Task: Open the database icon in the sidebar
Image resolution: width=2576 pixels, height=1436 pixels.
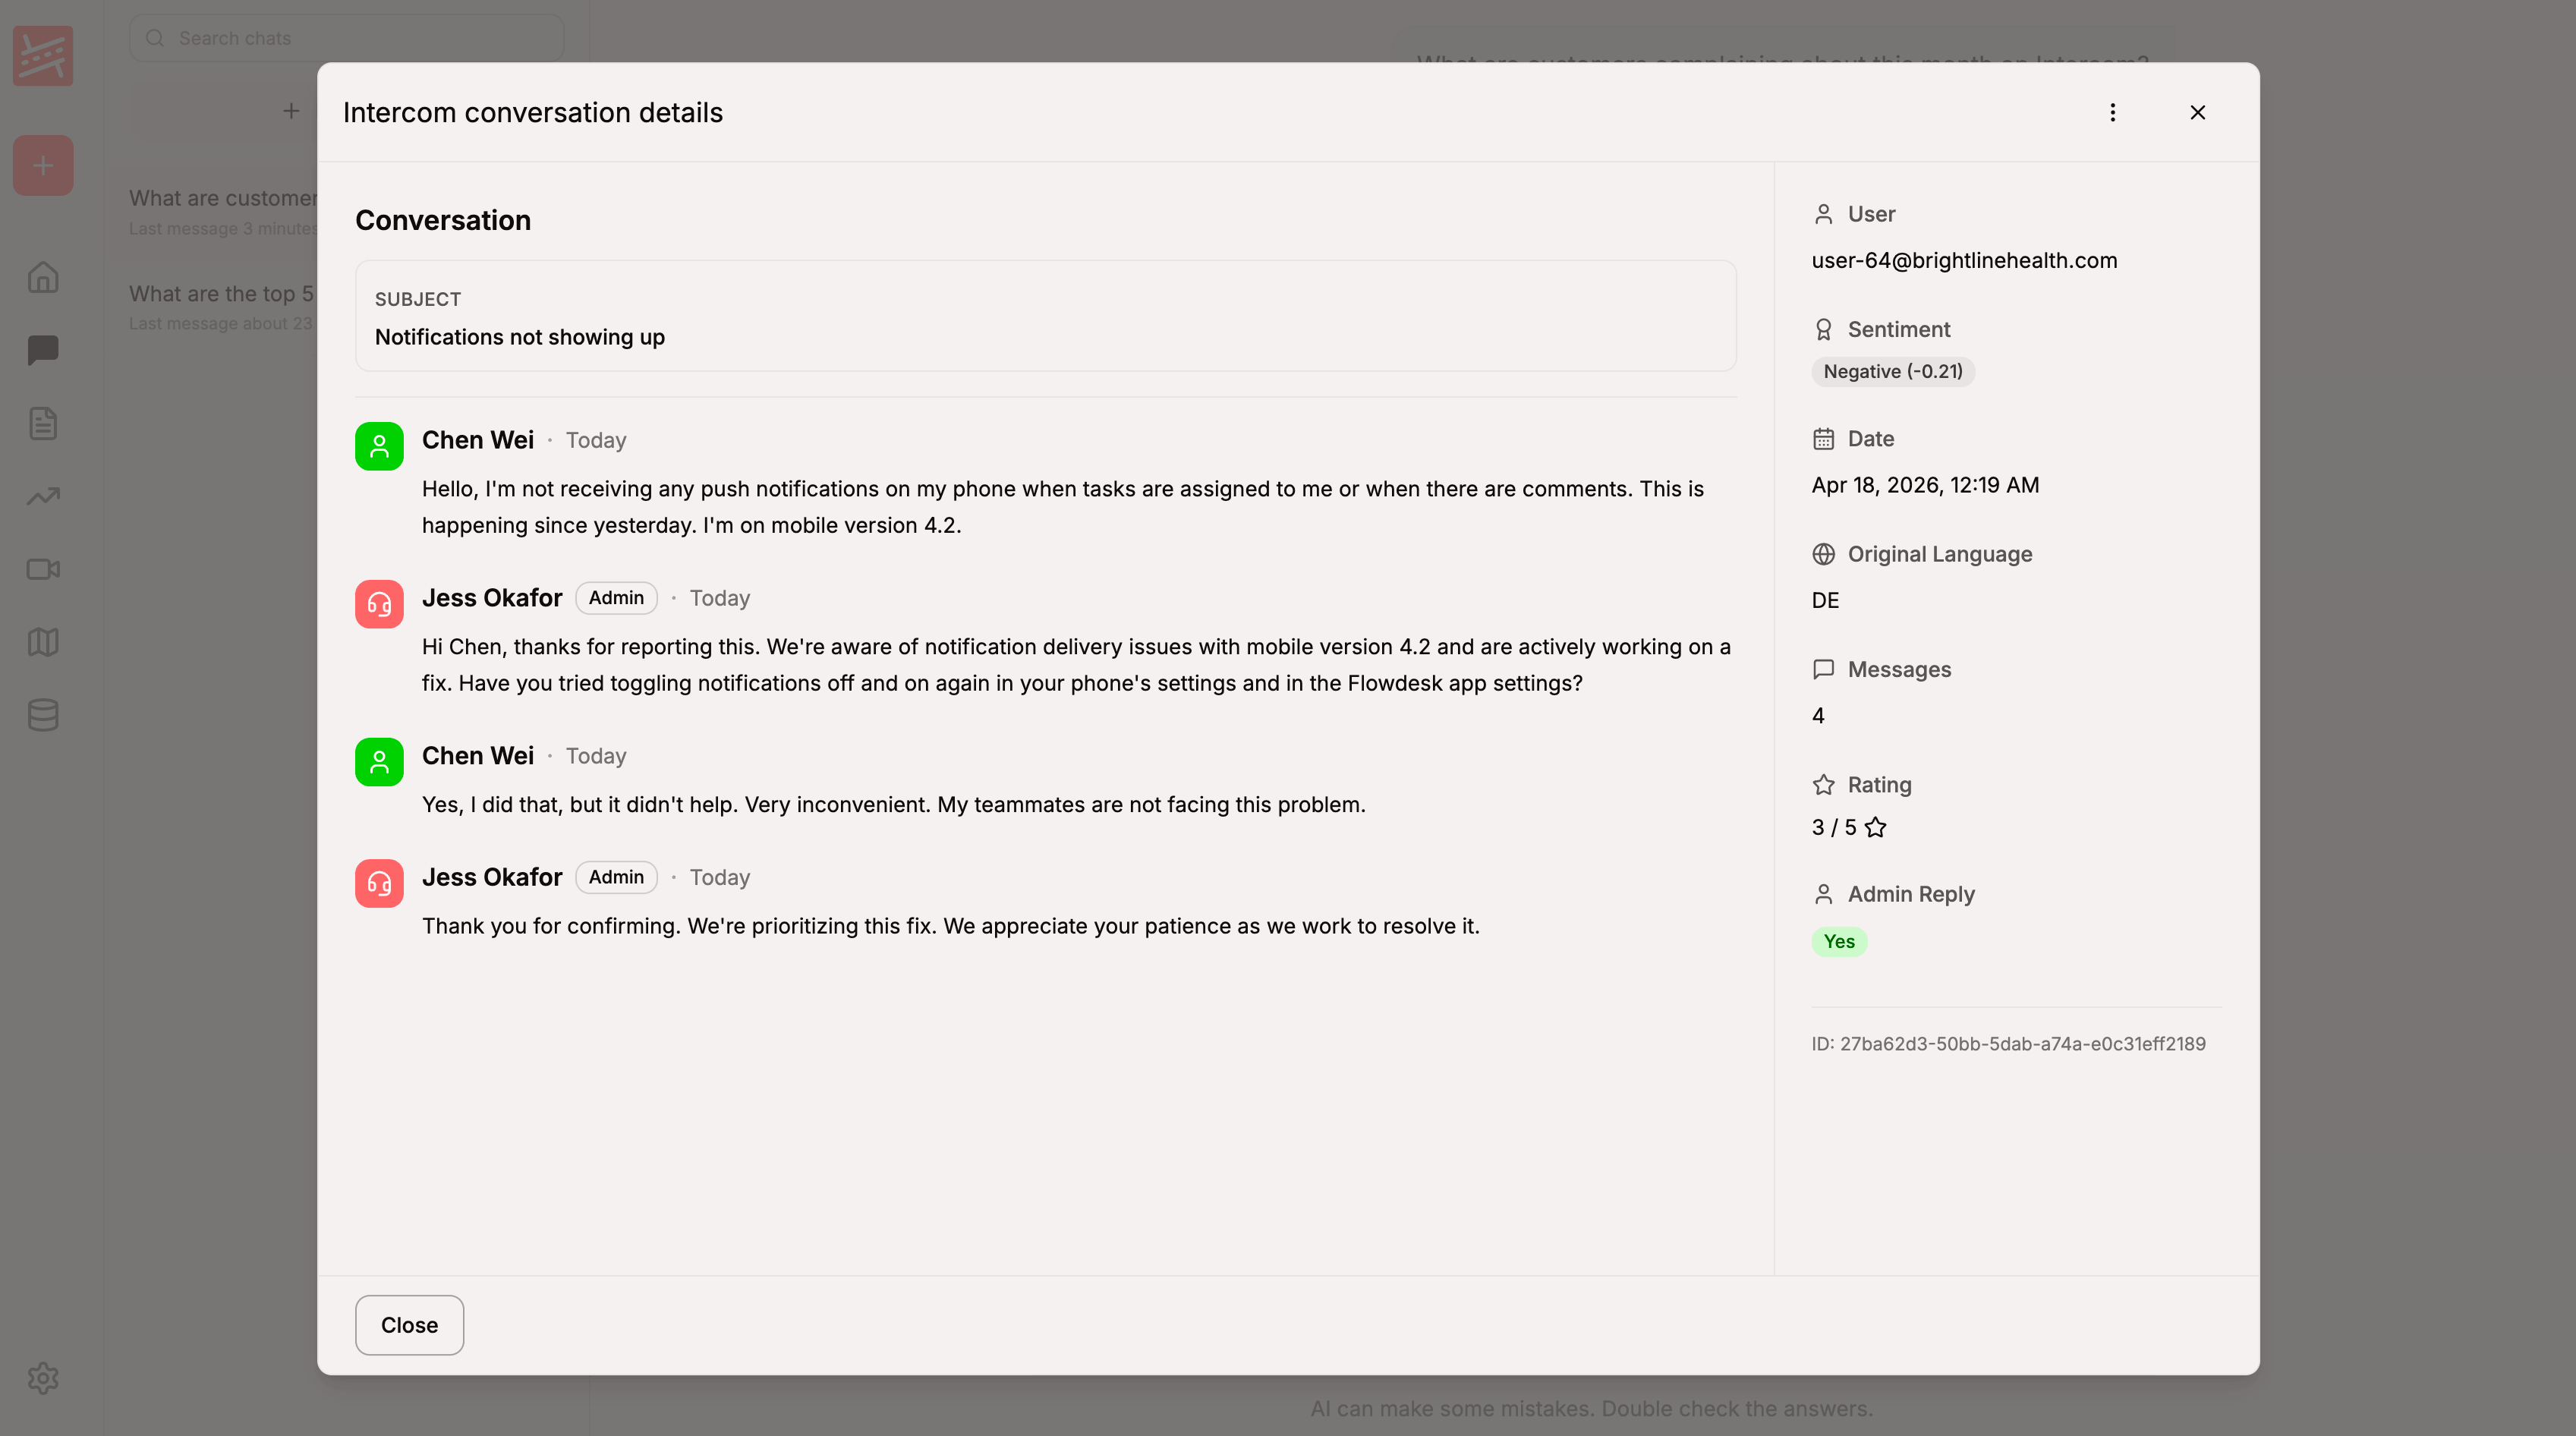Action: 43,715
